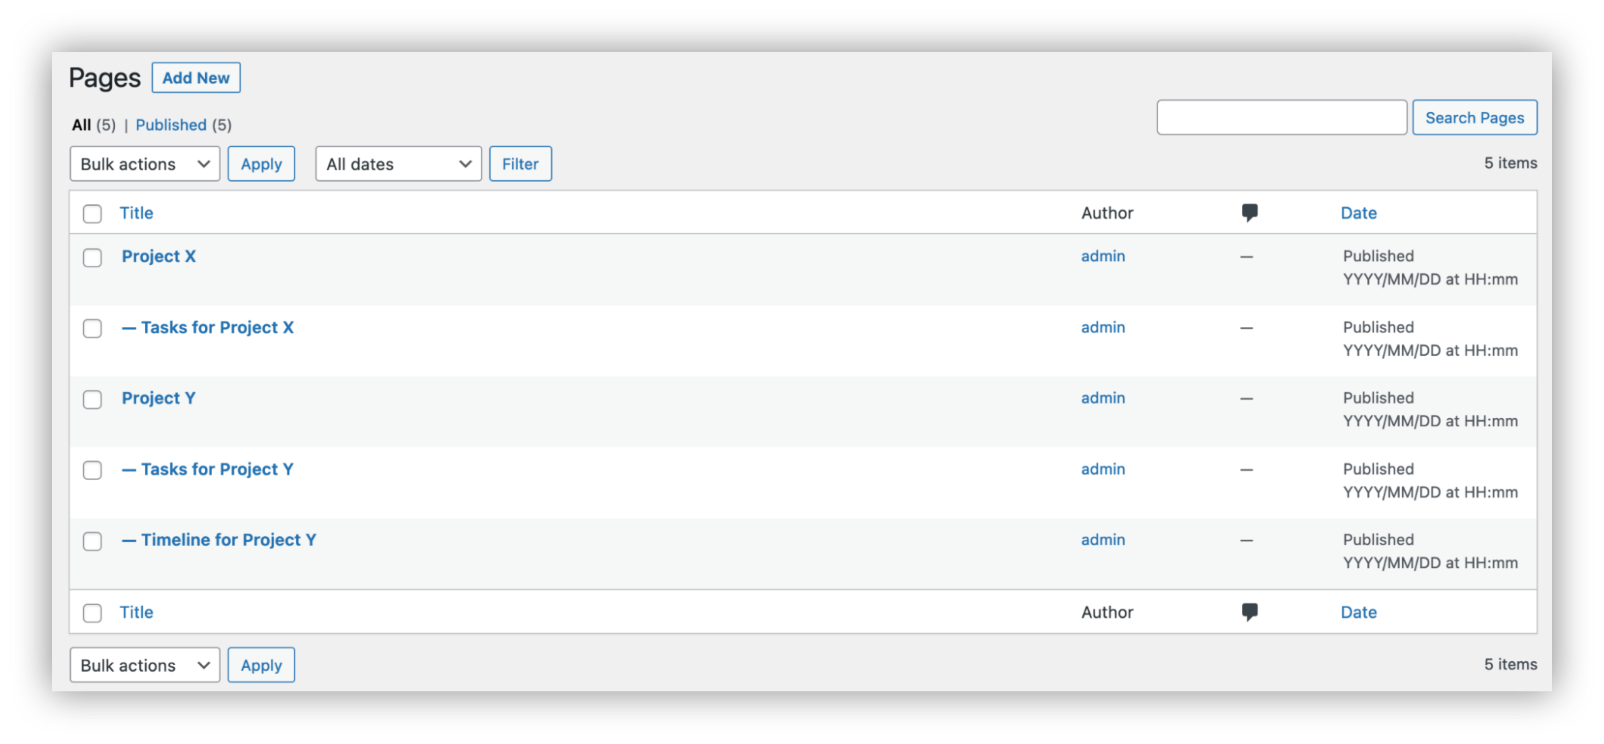1604x744 pixels.
Task: Click the admin author link for Project X
Action: 1103,256
